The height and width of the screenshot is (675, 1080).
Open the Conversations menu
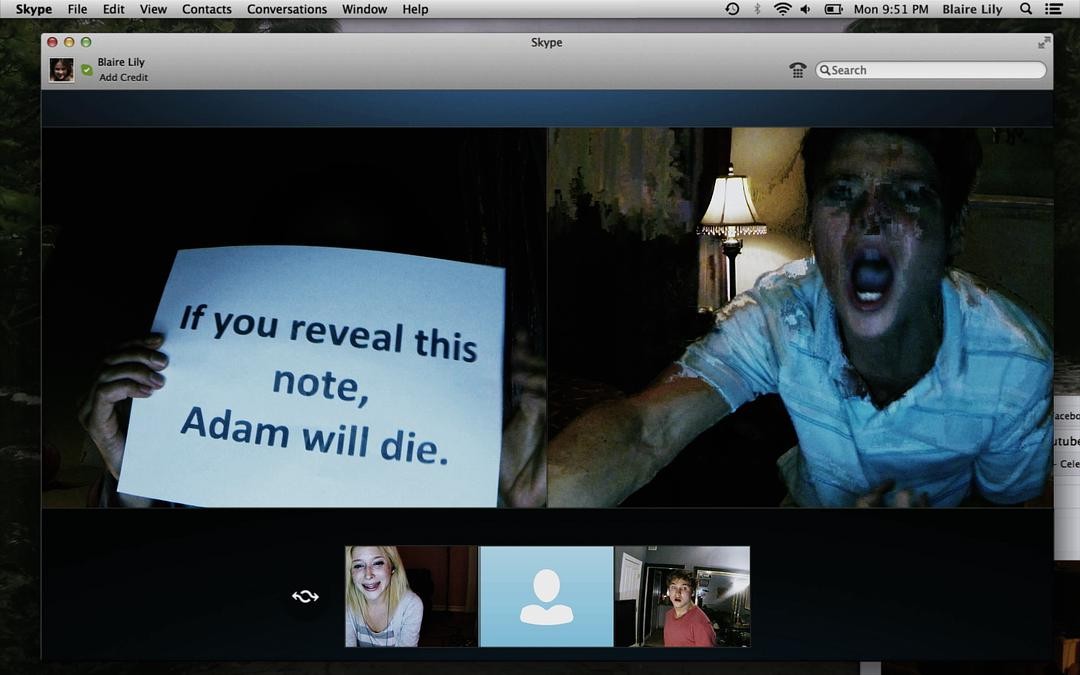coord(287,9)
